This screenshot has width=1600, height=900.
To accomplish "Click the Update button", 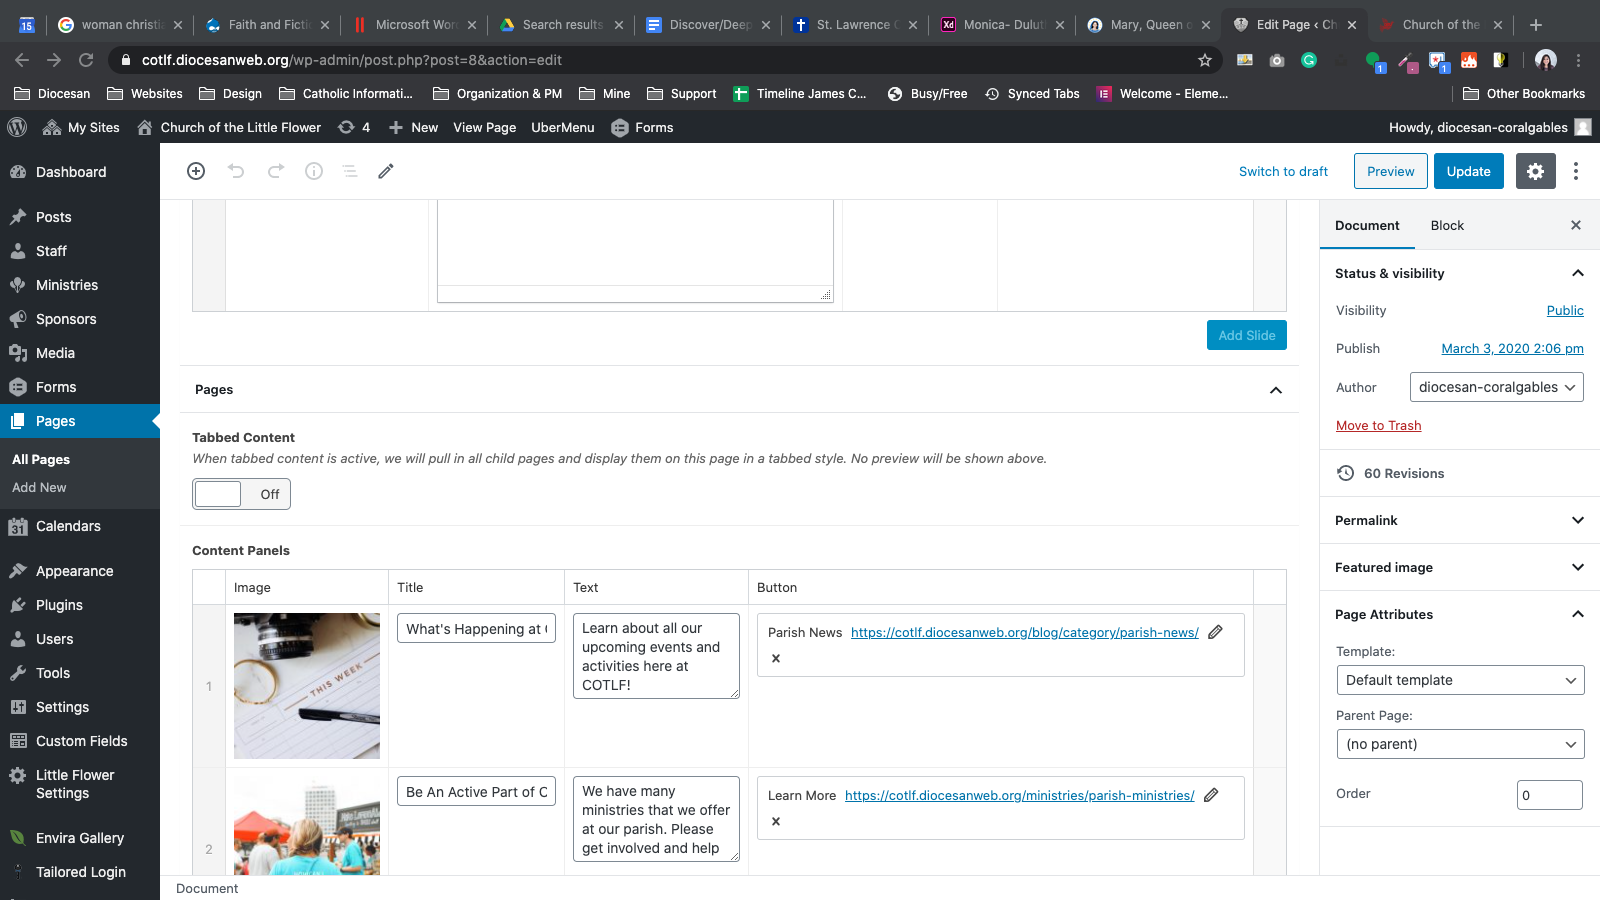I will [1468, 171].
